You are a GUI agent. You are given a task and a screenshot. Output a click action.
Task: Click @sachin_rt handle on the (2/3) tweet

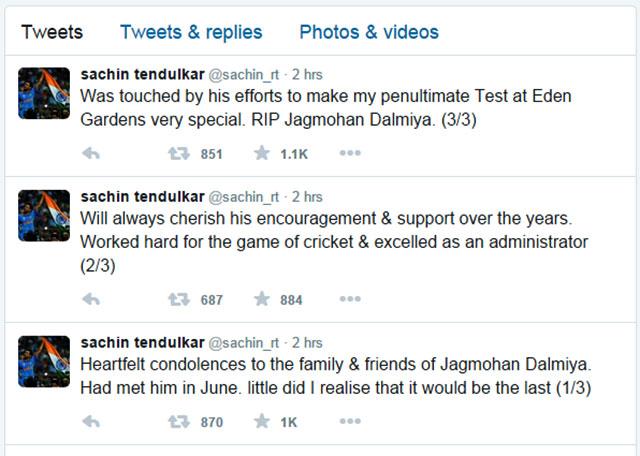[244, 197]
